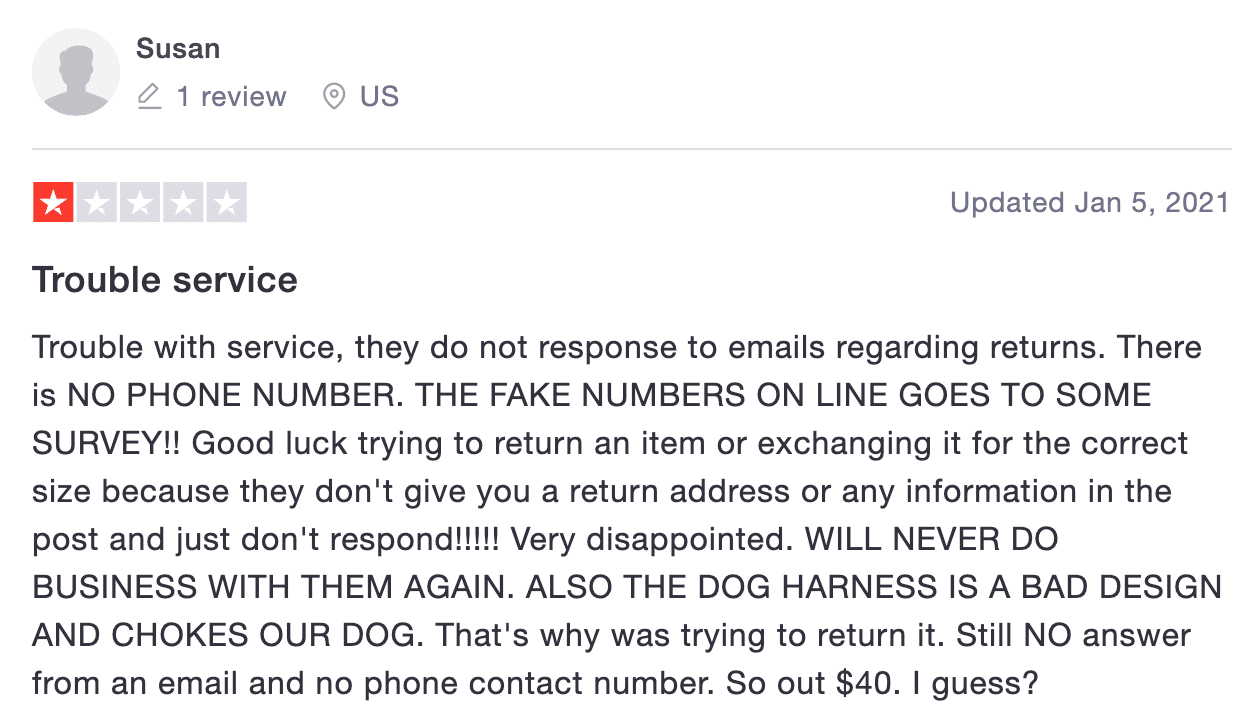Click the fifth grey rating star
Viewport: 1242px width, 726px height.
tap(226, 203)
